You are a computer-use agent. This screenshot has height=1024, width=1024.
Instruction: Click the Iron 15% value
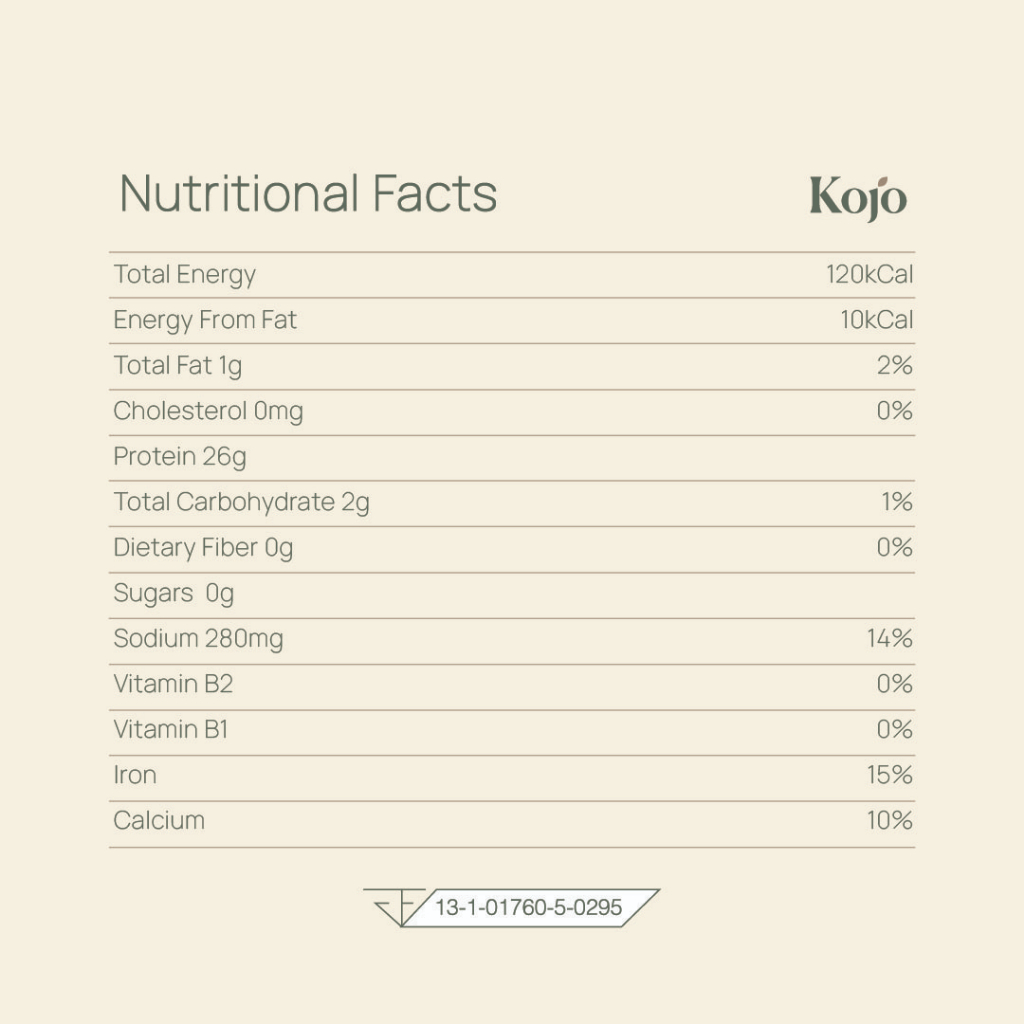889,775
